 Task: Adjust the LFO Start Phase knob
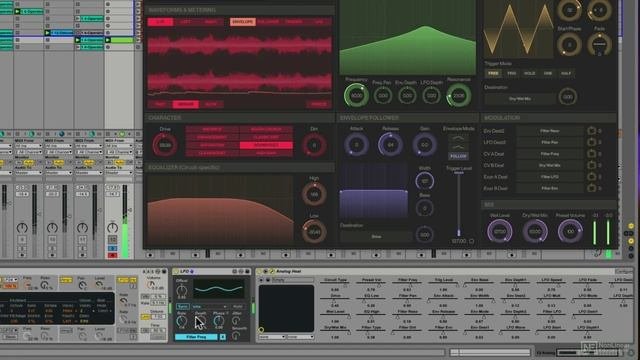point(569,44)
